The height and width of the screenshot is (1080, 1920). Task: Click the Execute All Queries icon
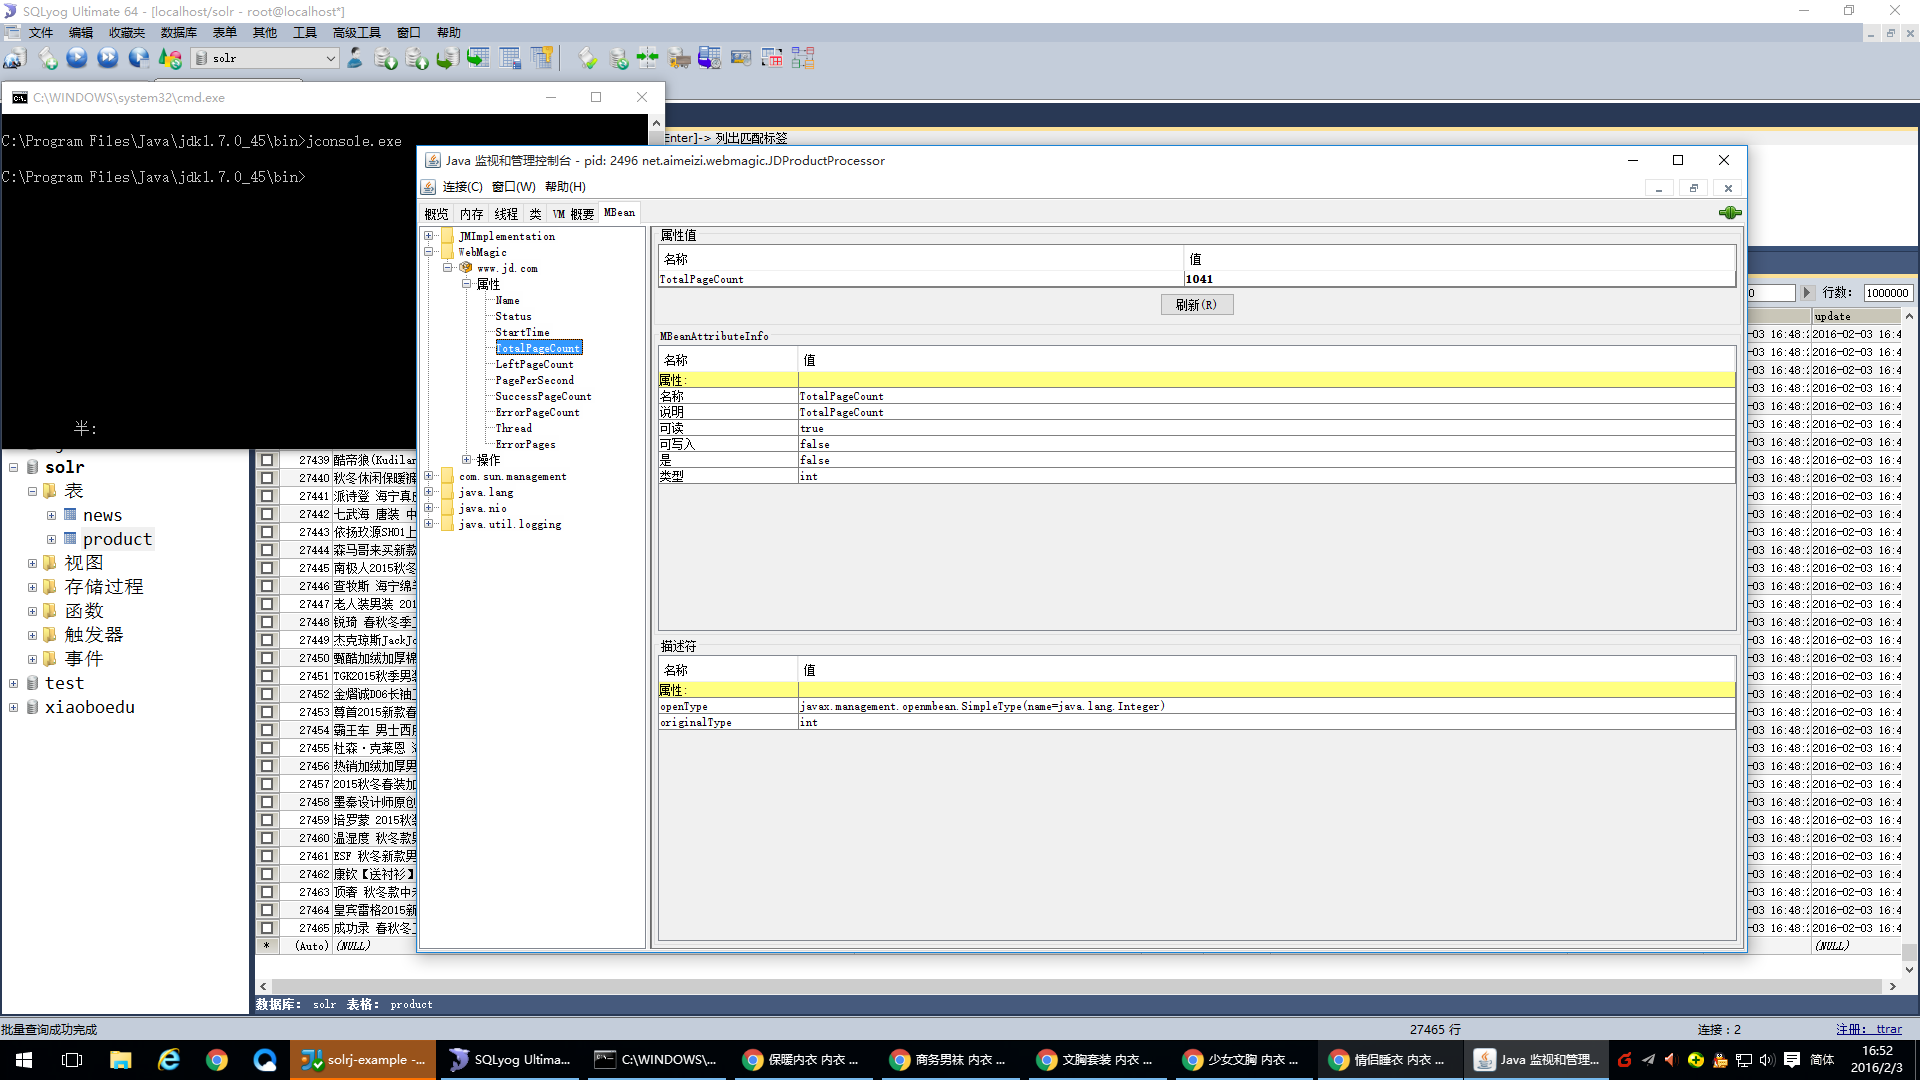[108, 59]
